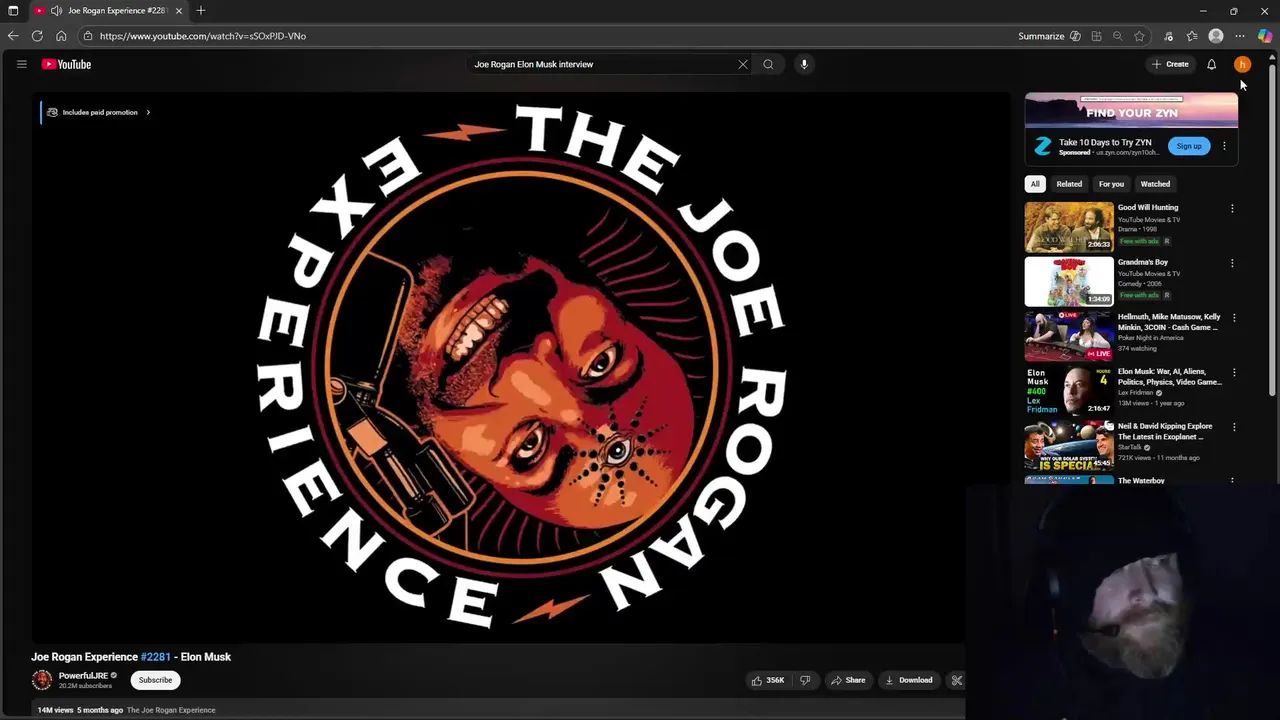Click Summarize in the address bar

tap(1050, 36)
